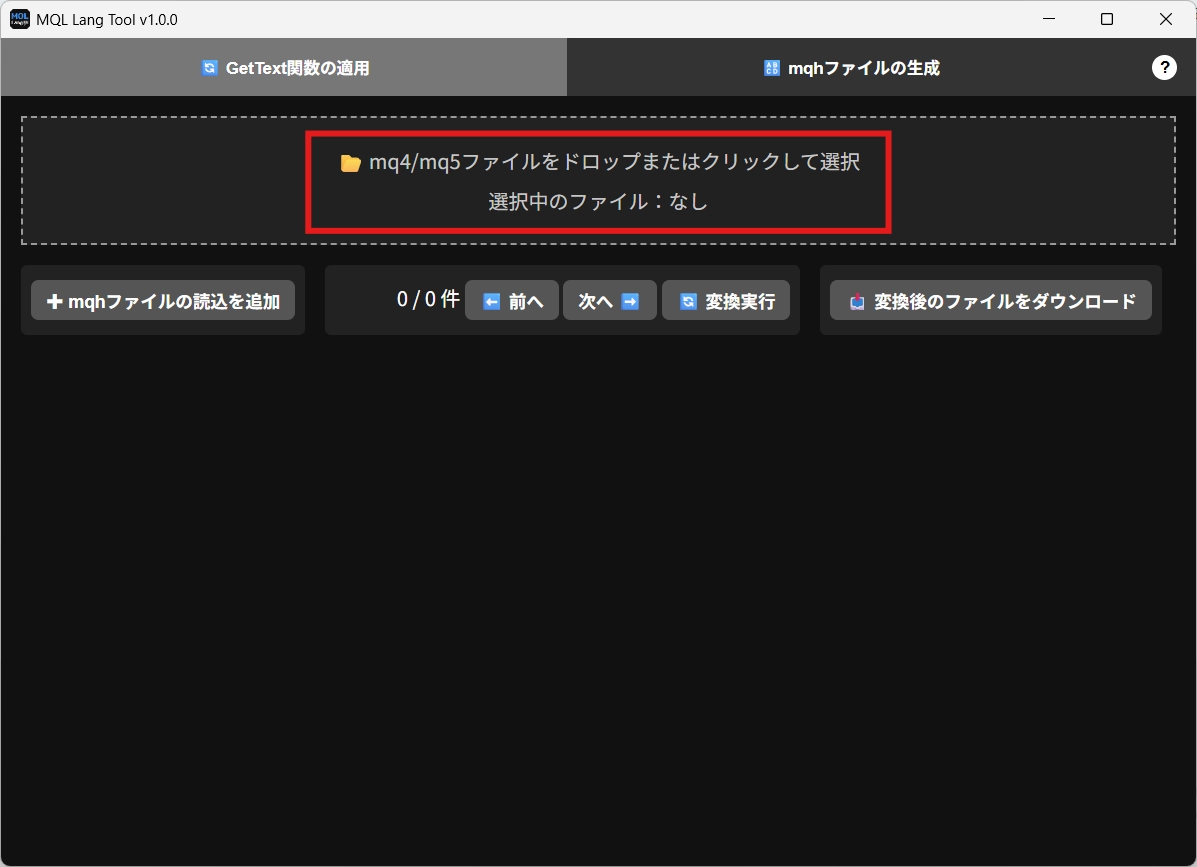
Task: Go to previous item with 前へ
Action: tap(512, 301)
